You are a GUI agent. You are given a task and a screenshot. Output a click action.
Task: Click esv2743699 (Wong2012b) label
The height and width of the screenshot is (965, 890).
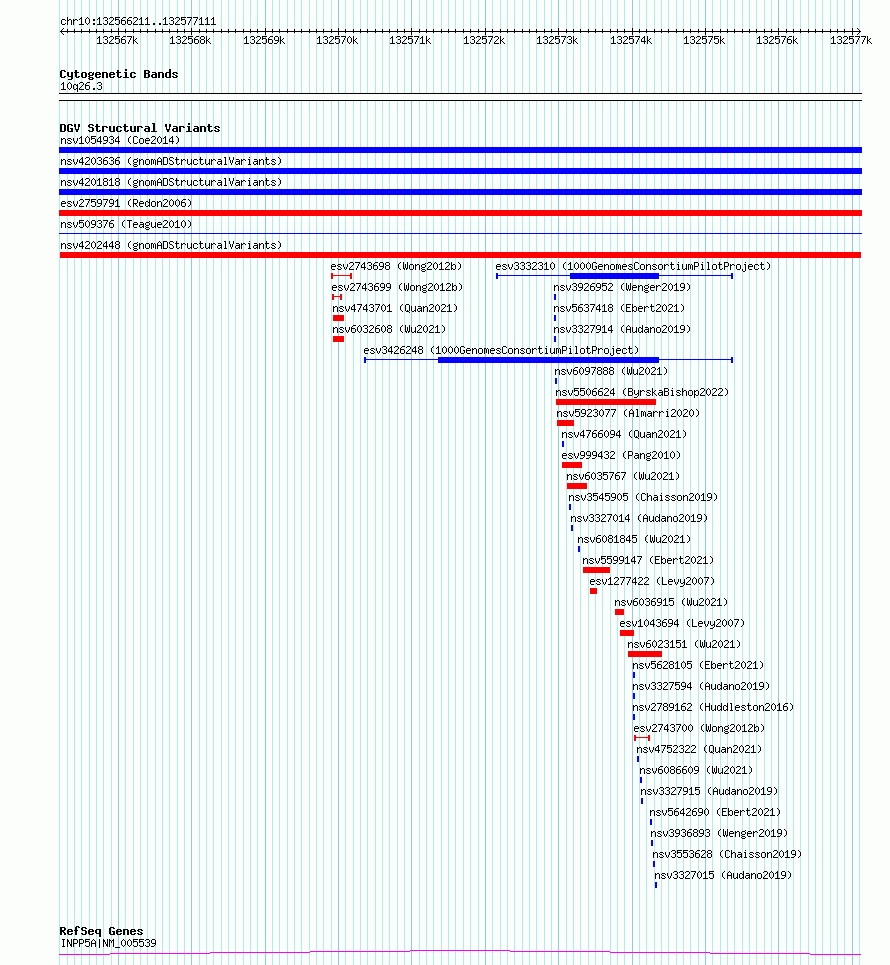(397, 287)
